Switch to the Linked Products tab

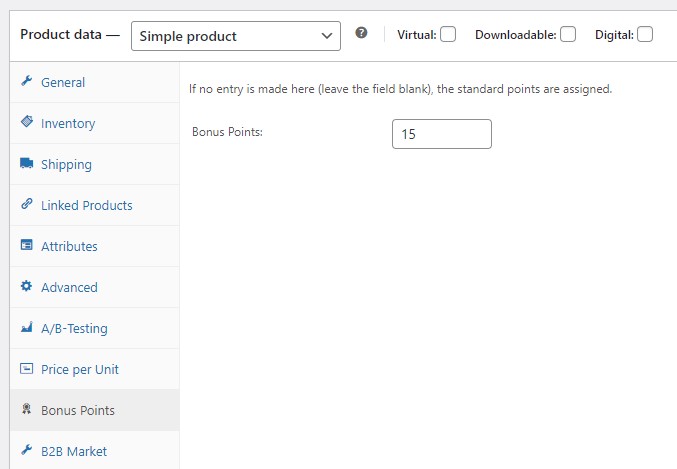point(86,205)
